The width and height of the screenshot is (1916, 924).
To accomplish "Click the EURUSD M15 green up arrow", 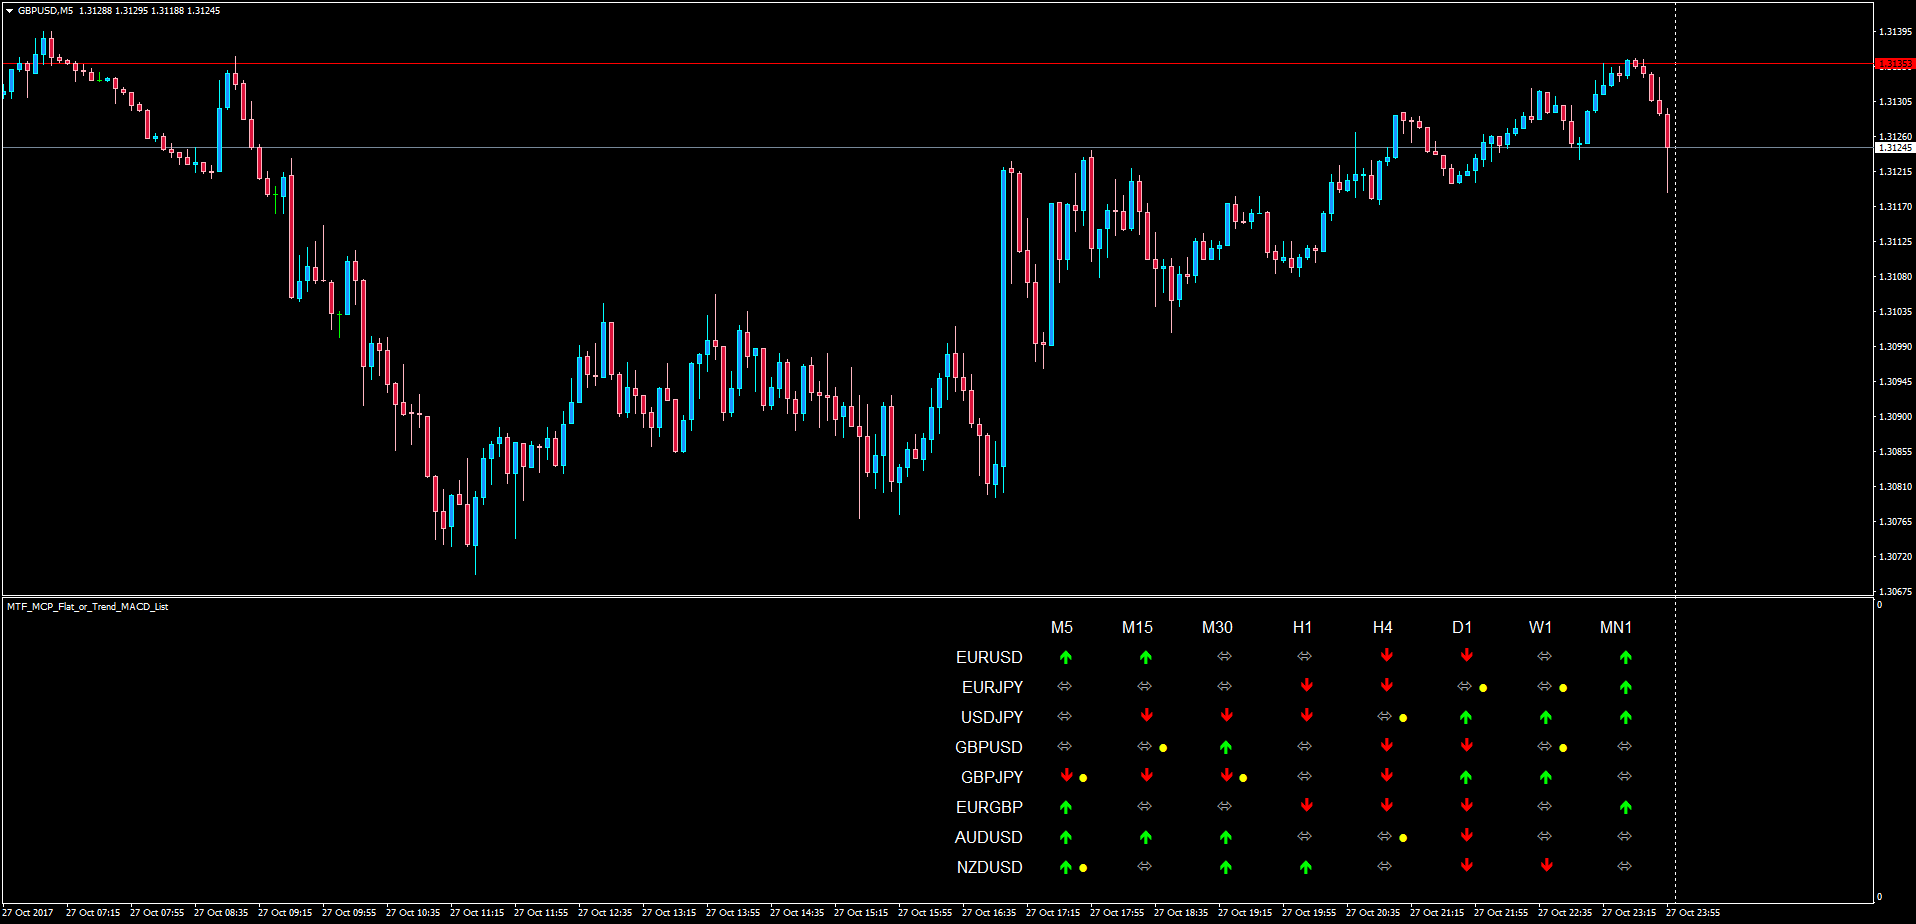I will tap(1146, 657).
